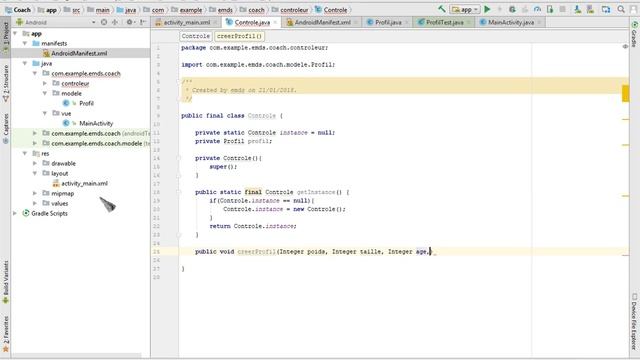The width and height of the screenshot is (640, 360).
Task: Fold the javadoc comment at line 5
Action: coord(179,81)
